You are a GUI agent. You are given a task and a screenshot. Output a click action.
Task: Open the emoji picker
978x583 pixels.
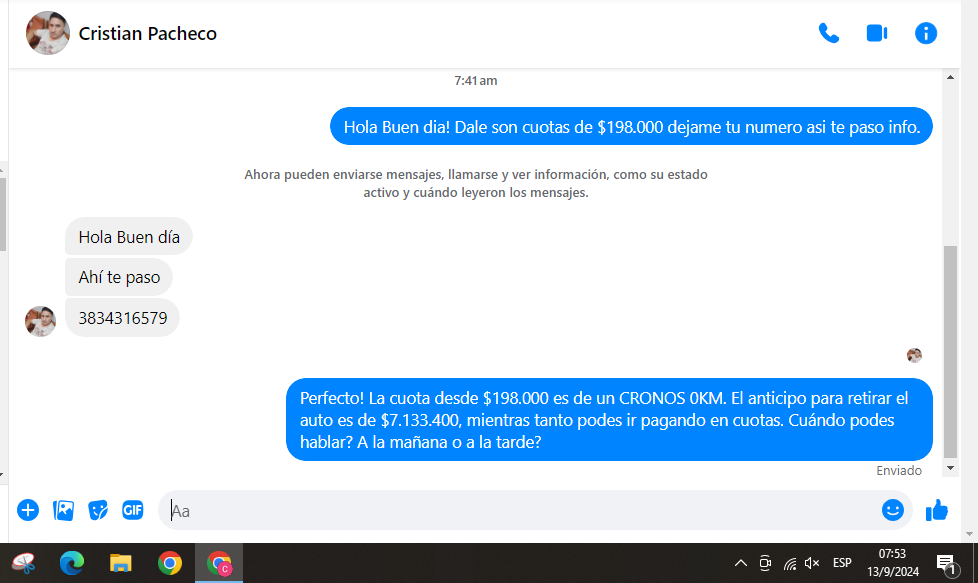click(893, 510)
